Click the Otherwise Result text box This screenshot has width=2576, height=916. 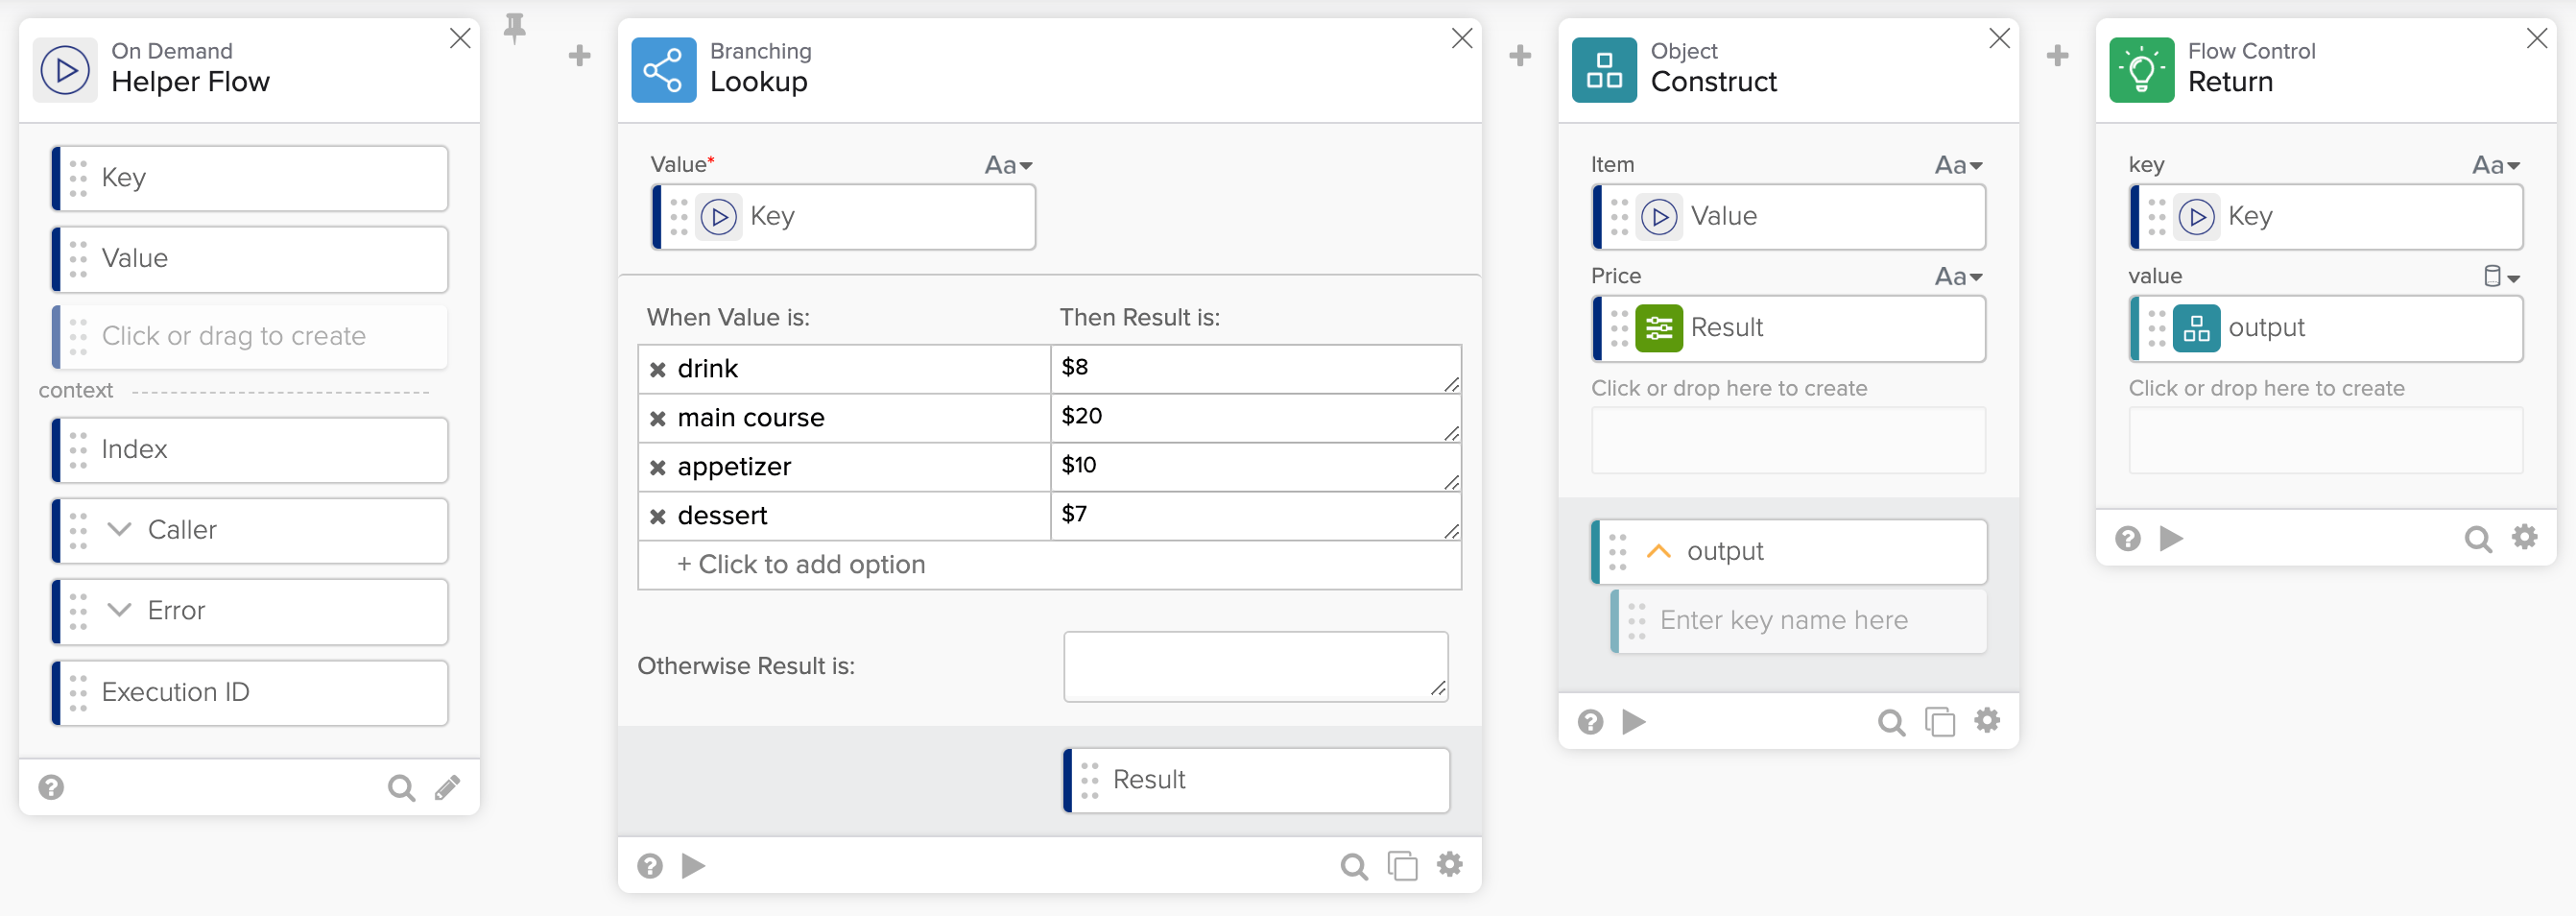click(x=1255, y=666)
